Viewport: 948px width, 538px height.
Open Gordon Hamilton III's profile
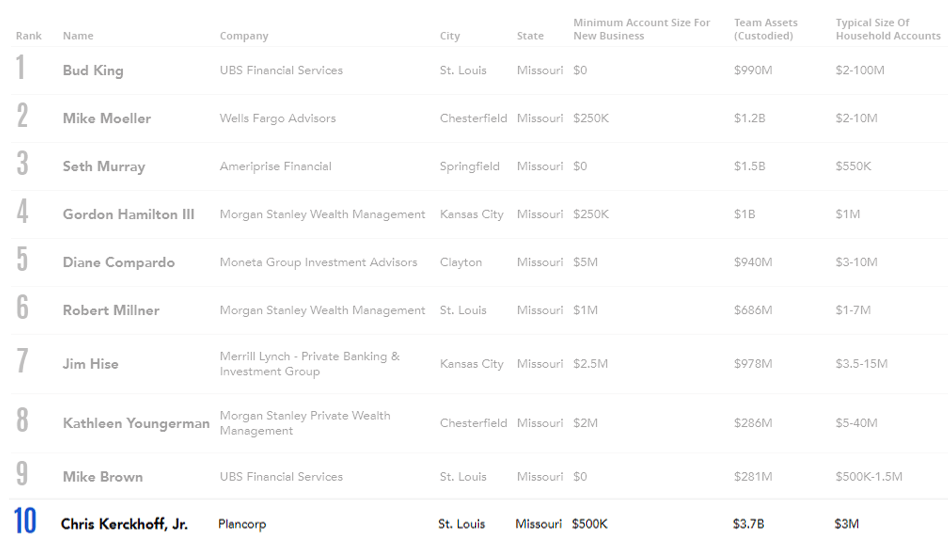click(x=129, y=215)
